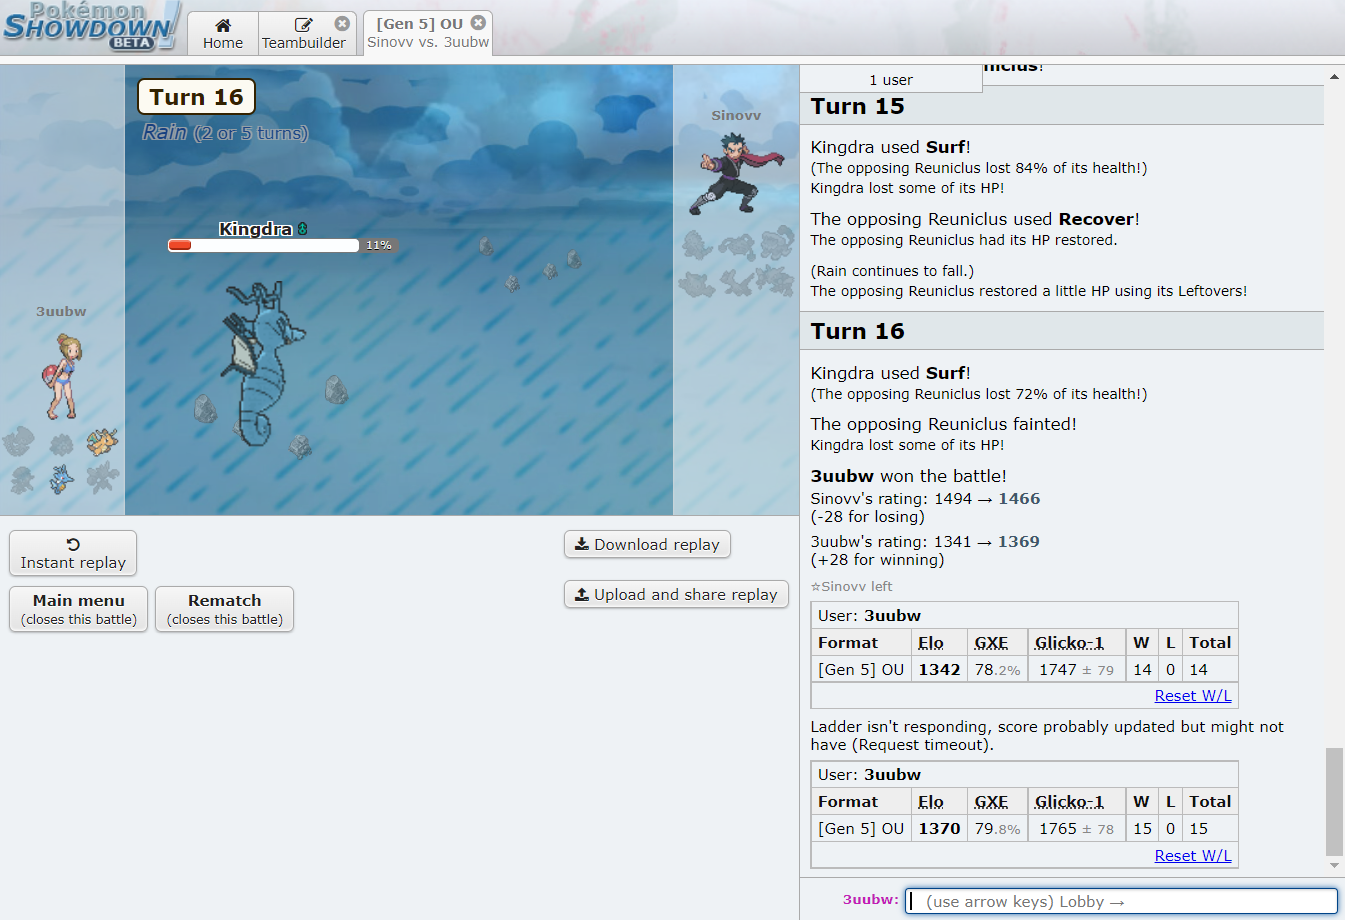Click Reset W/L under the Elo 1370 table
The width and height of the screenshot is (1345, 920).
(1193, 856)
